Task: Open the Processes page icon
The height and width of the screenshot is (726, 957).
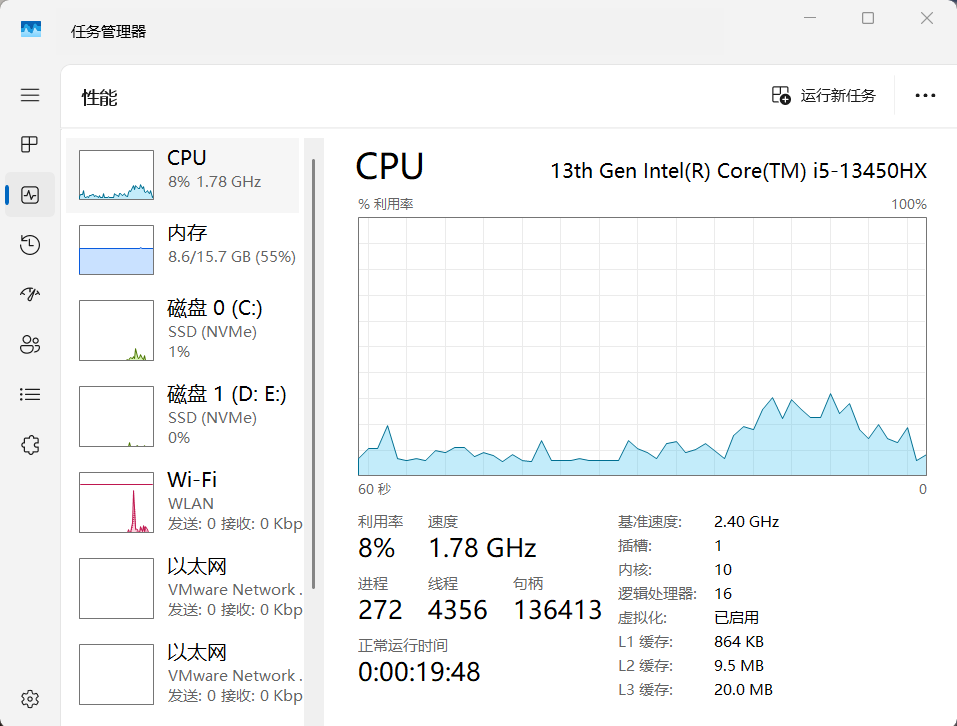Action: 30,145
